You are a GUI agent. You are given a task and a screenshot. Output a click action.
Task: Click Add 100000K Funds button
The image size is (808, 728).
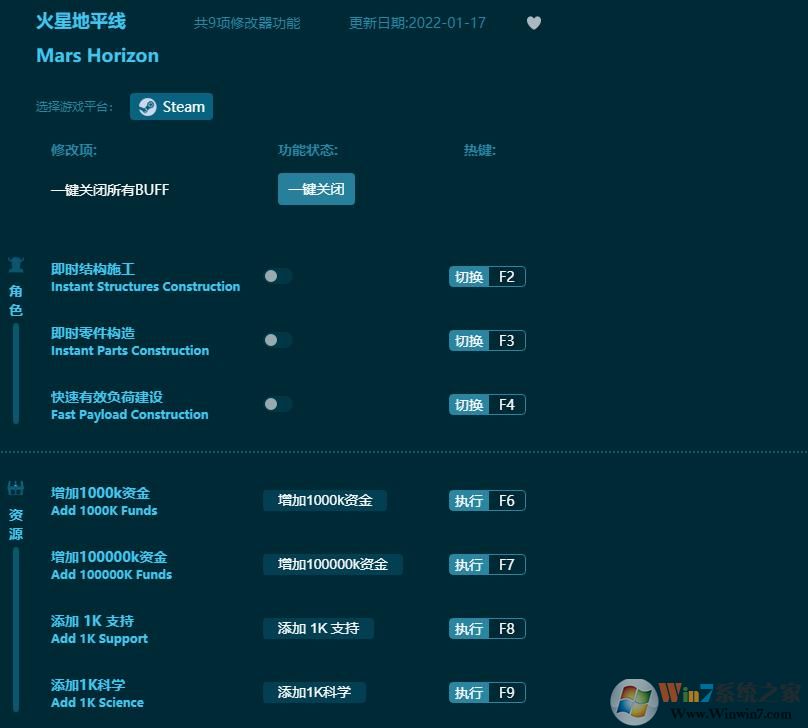click(x=332, y=564)
